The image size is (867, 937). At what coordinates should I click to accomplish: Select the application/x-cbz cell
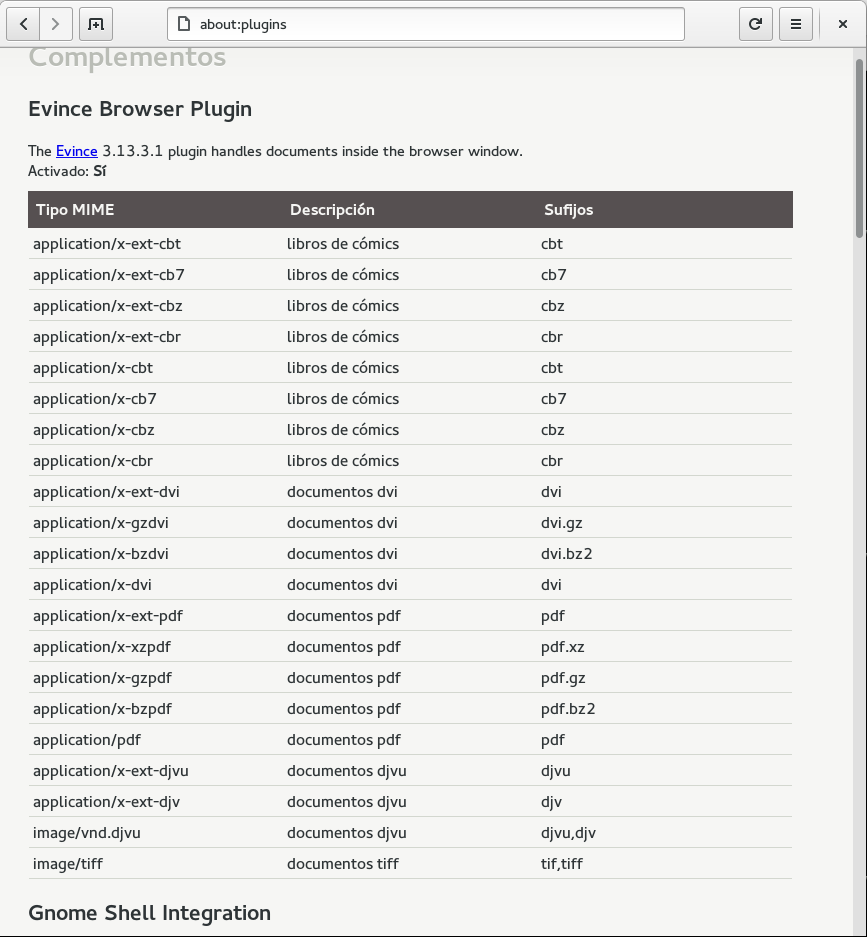tap(94, 430)
